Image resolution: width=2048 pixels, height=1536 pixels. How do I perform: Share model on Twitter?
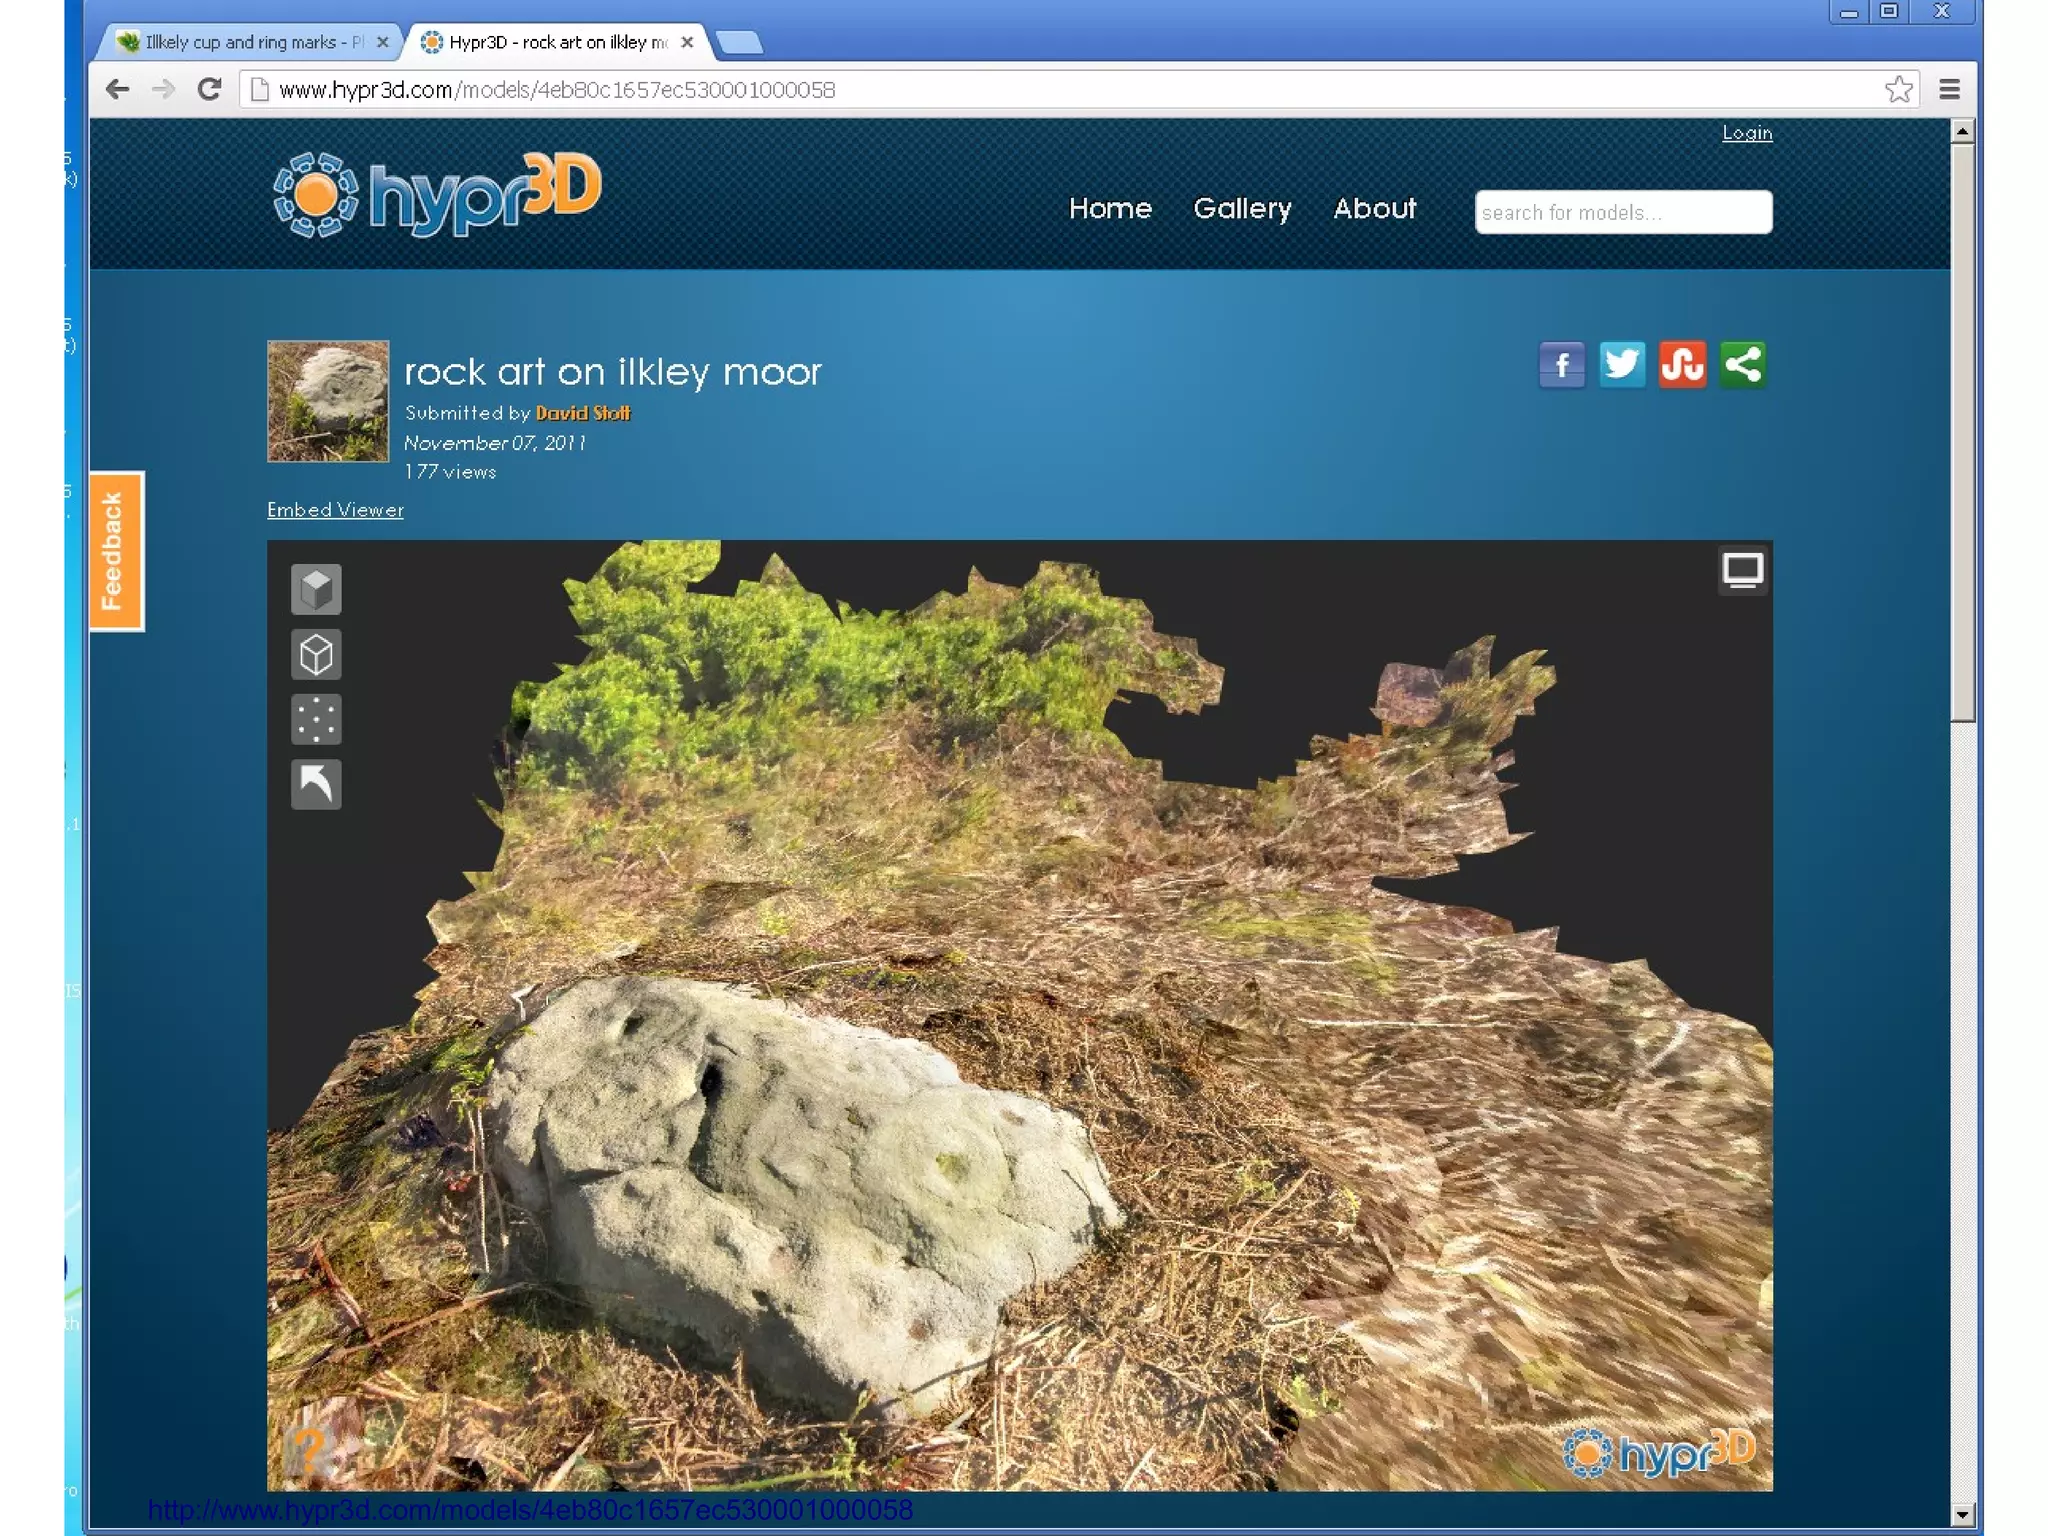[x=1622, y=365]
